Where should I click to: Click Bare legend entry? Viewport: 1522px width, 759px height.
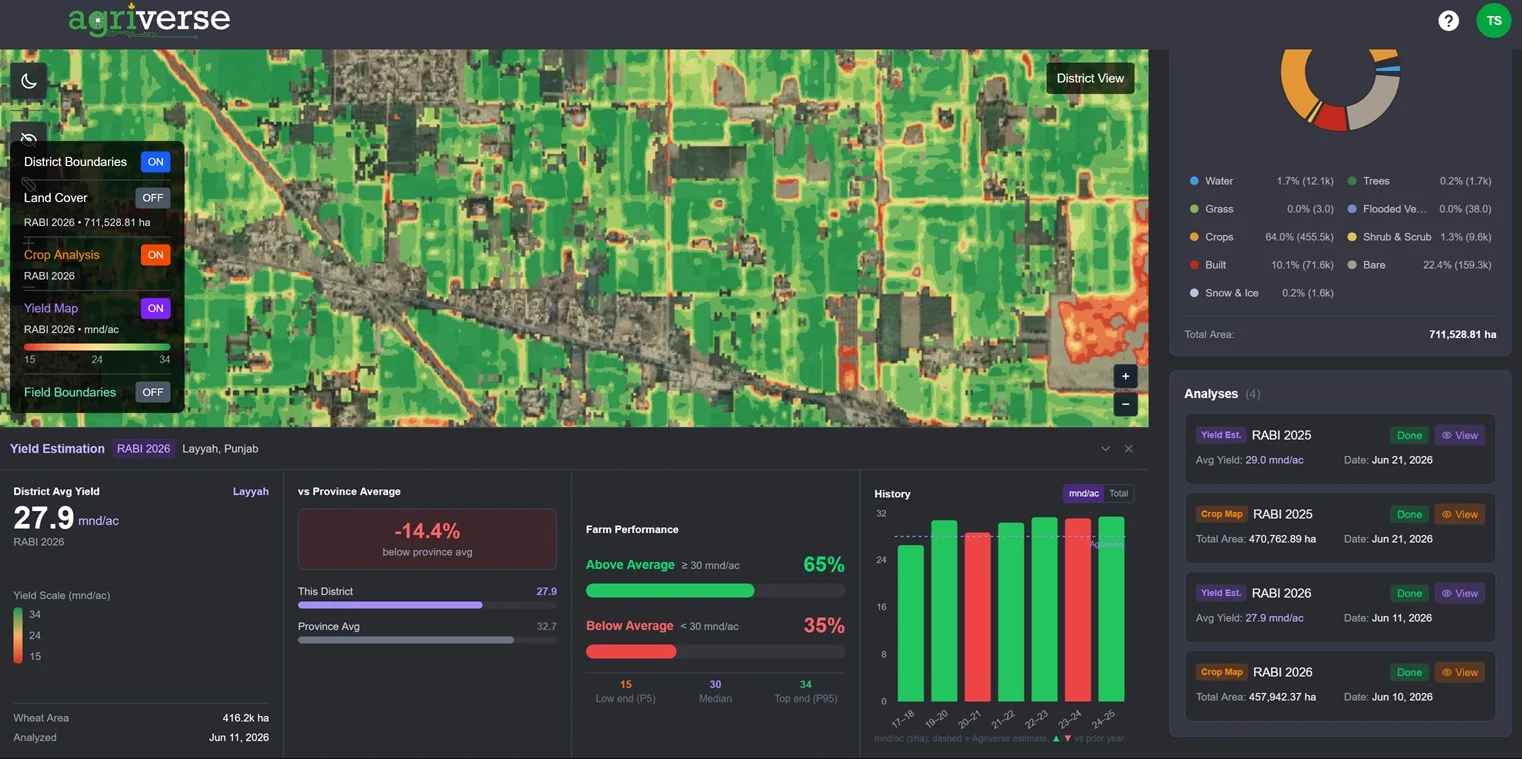pos(1419,265)
